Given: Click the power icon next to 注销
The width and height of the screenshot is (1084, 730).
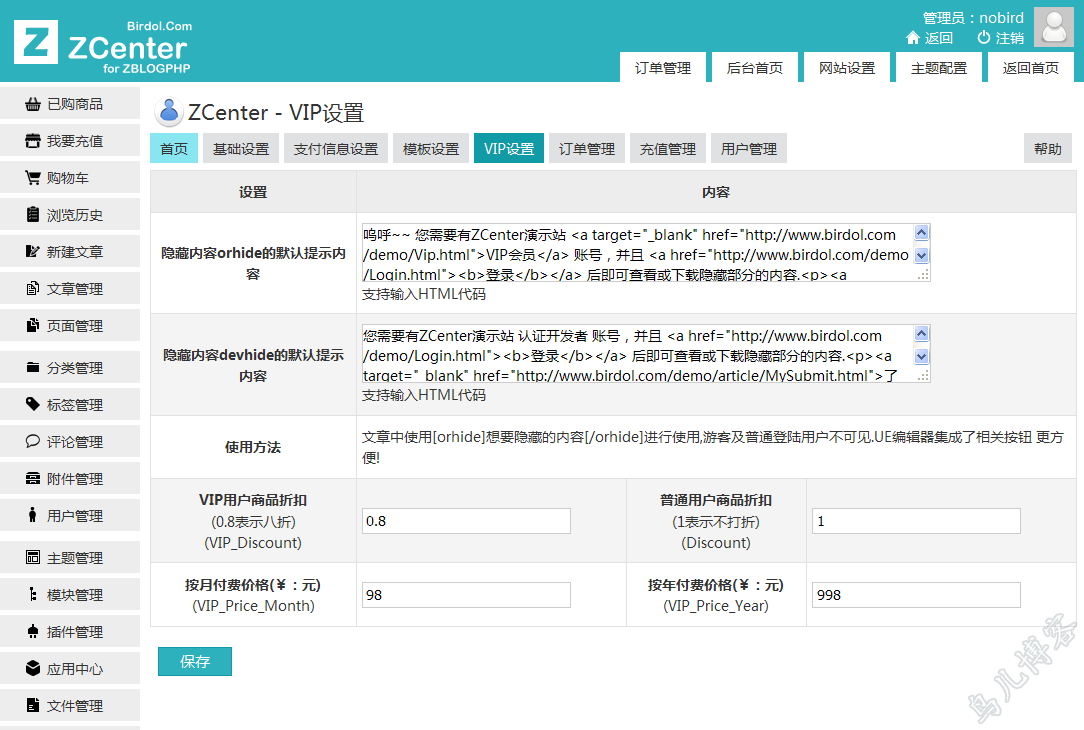Looking at the screenshot, I should click(x=984, y=37).
